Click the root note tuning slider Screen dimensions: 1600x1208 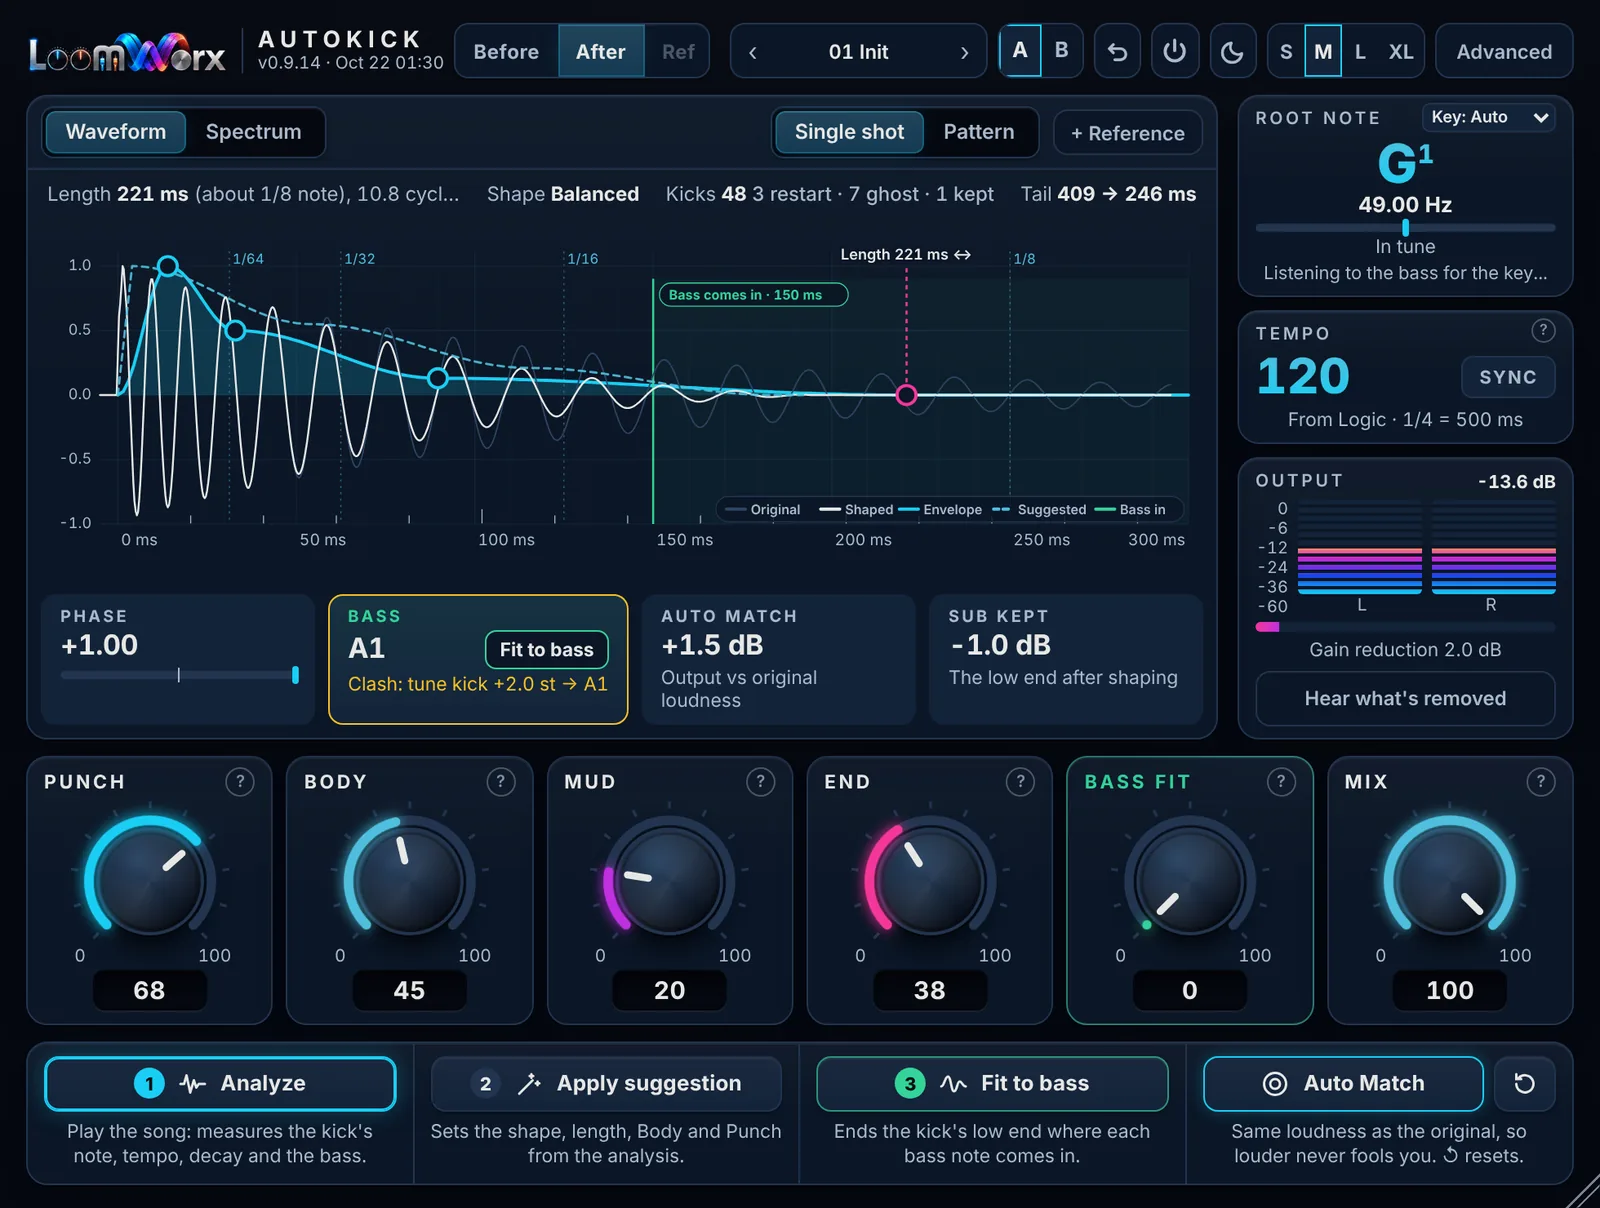[1405, 228]
